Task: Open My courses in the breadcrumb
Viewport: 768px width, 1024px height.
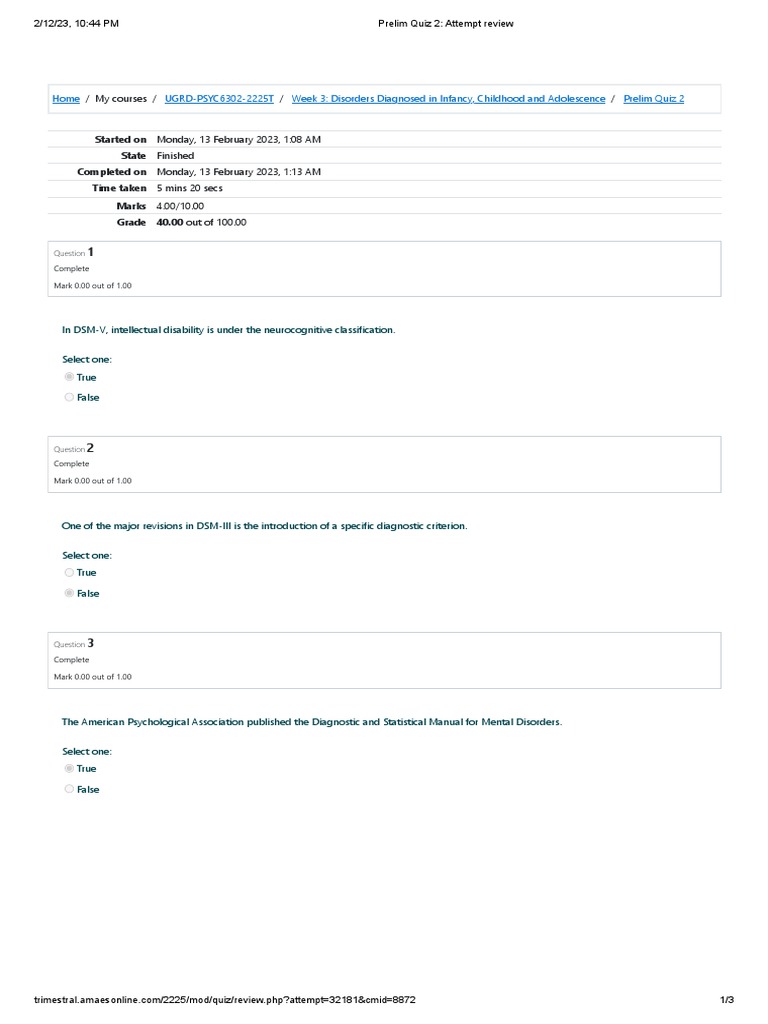Action: point(120,99)
